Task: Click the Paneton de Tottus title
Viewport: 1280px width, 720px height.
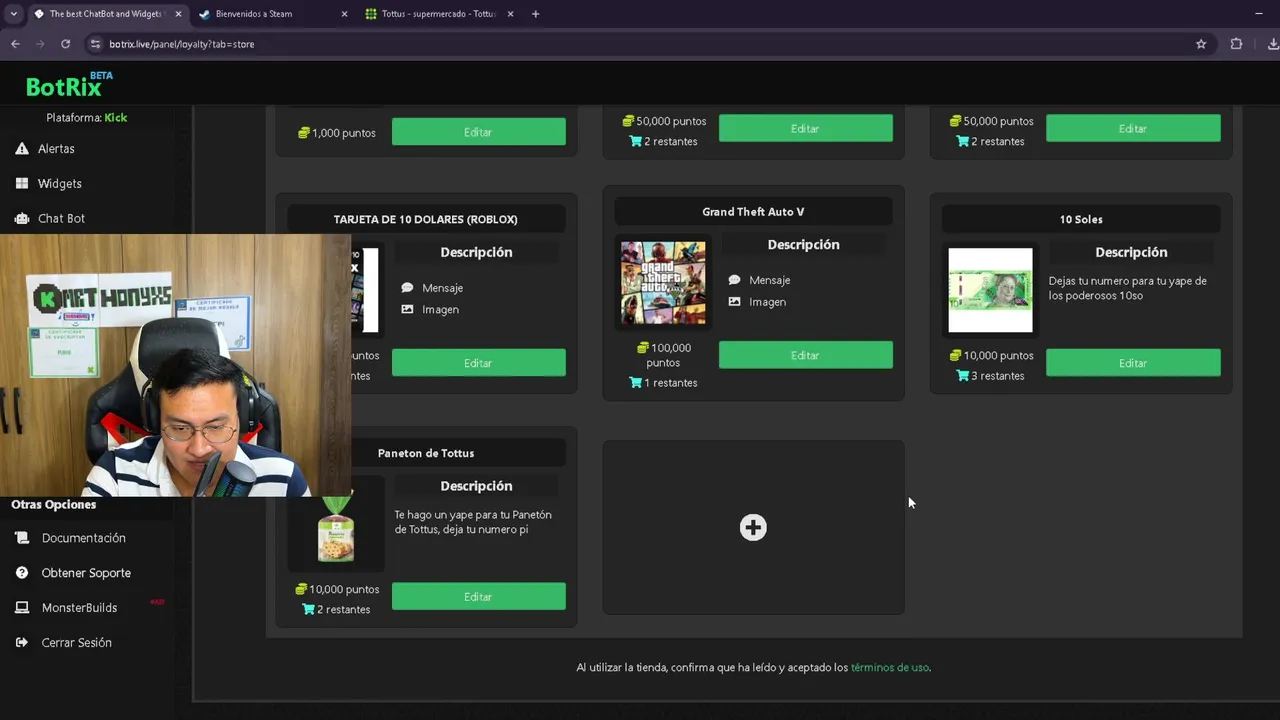Action: 426,453
